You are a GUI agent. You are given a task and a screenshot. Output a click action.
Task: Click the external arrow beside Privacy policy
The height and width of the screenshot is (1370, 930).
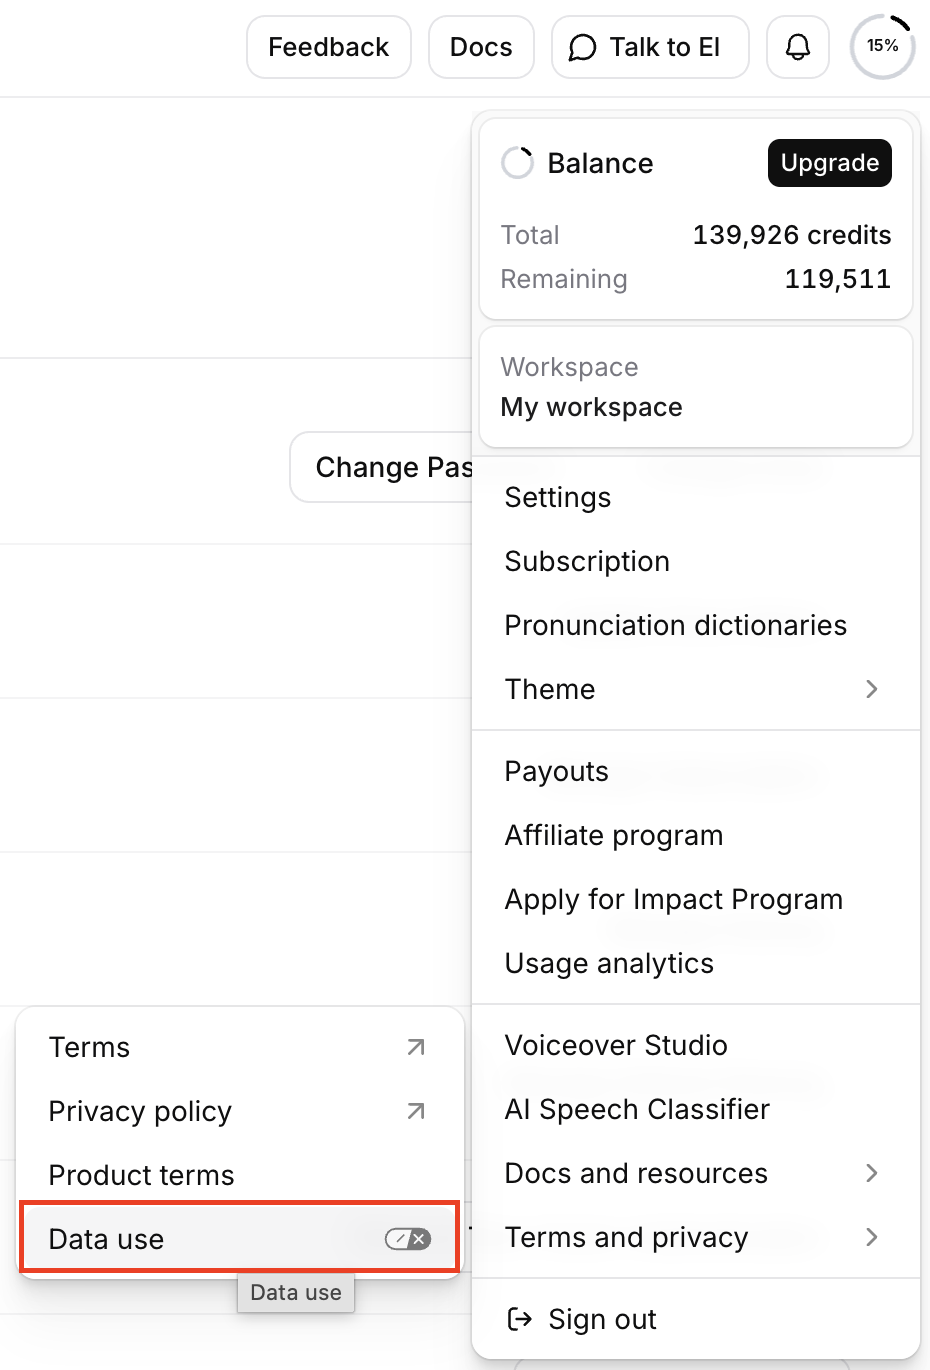416,1111
